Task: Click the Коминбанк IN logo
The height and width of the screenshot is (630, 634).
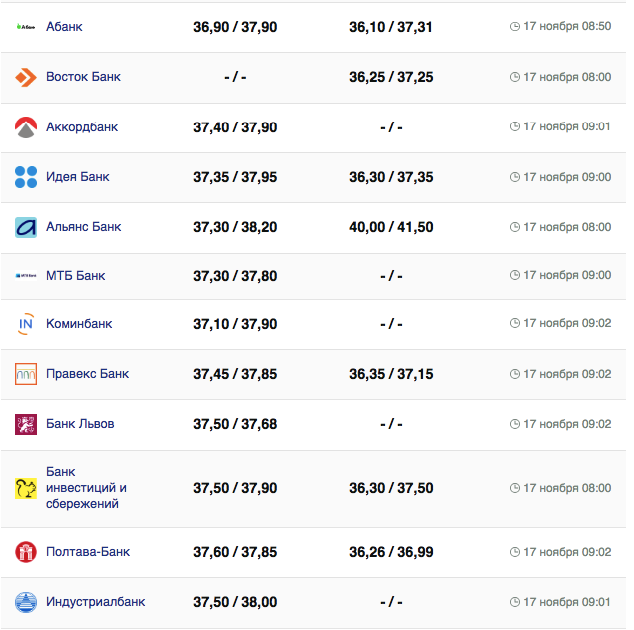Action: click(26, 324)
